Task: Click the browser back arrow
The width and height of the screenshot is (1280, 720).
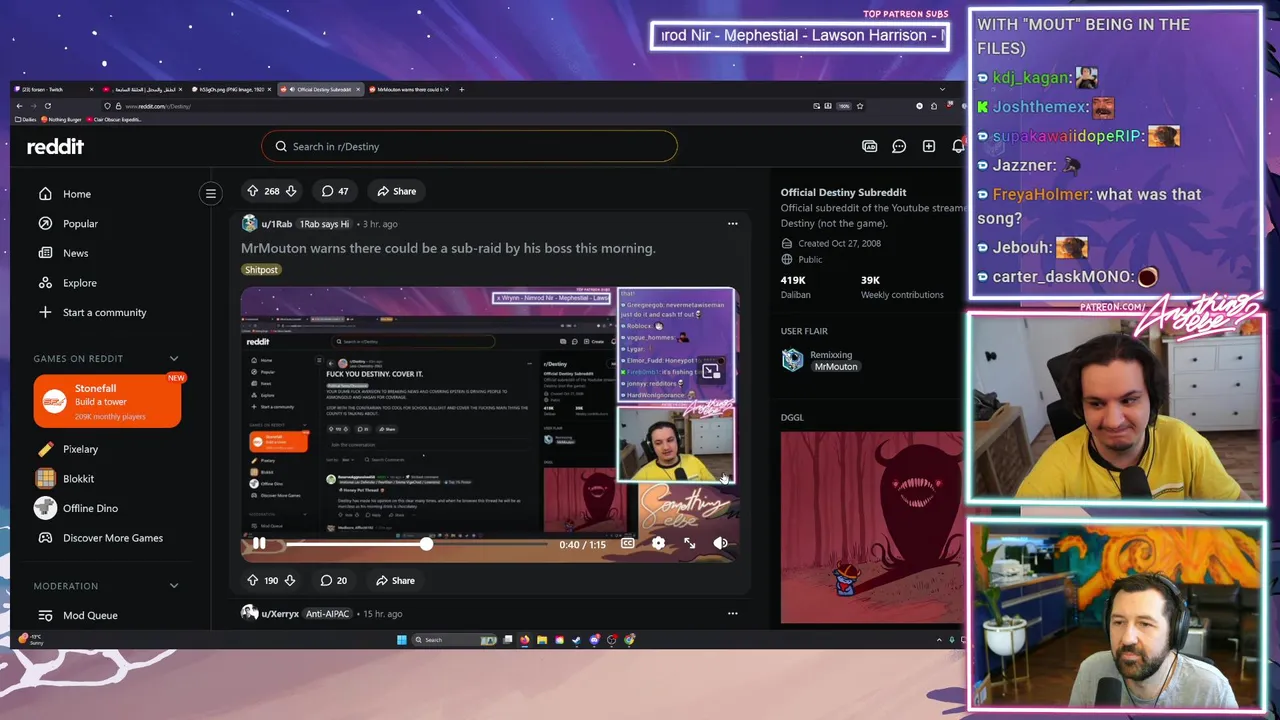Action: coord(20,105)
